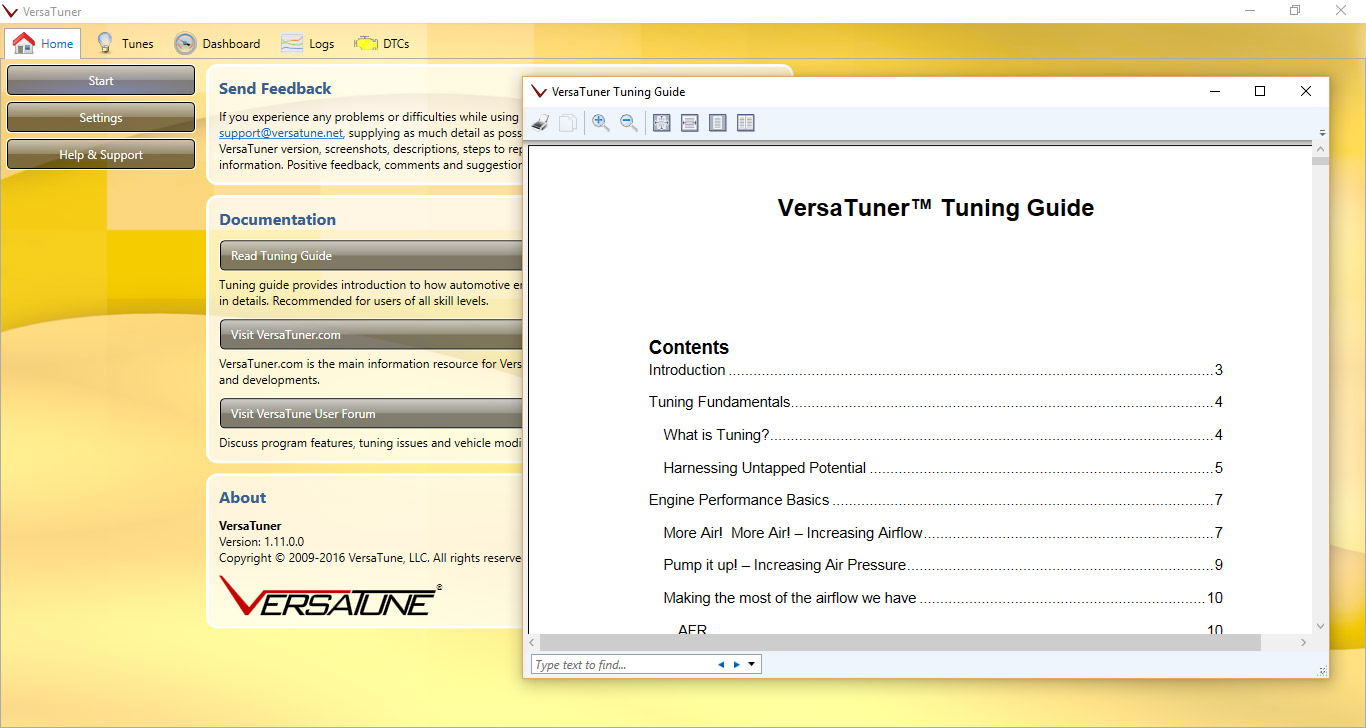Click Visit VersaTuner.com button
Image resolution: width=1366 pixels, height=728 pixels.
click(371, 334)
